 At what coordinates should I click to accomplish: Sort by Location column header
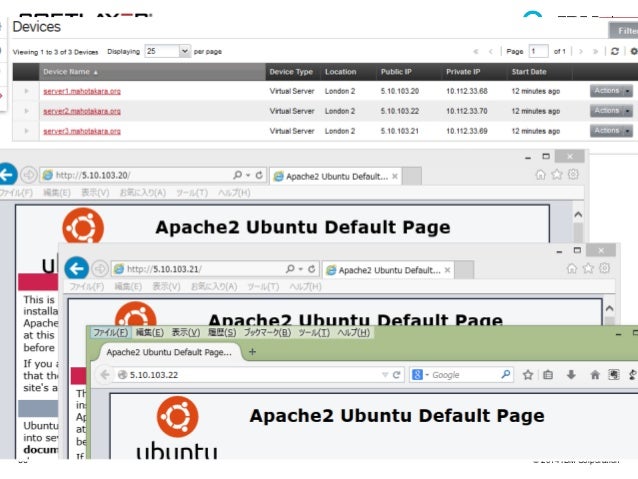(341, 72)
